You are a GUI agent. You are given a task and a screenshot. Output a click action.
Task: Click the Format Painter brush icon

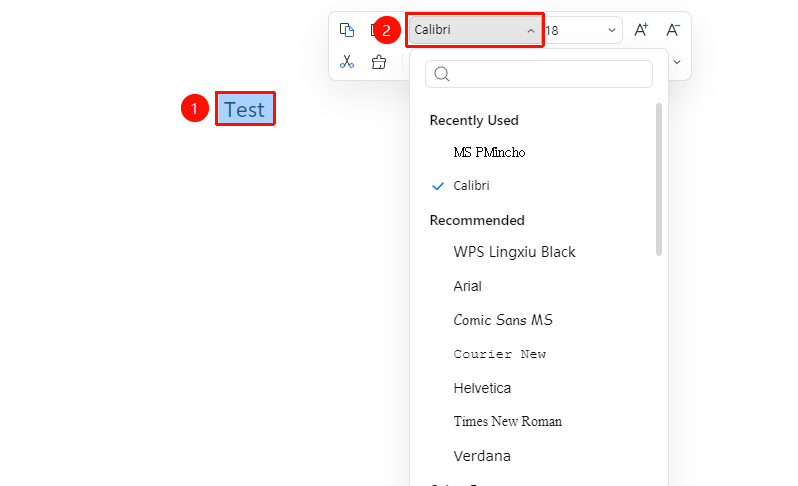379,62
